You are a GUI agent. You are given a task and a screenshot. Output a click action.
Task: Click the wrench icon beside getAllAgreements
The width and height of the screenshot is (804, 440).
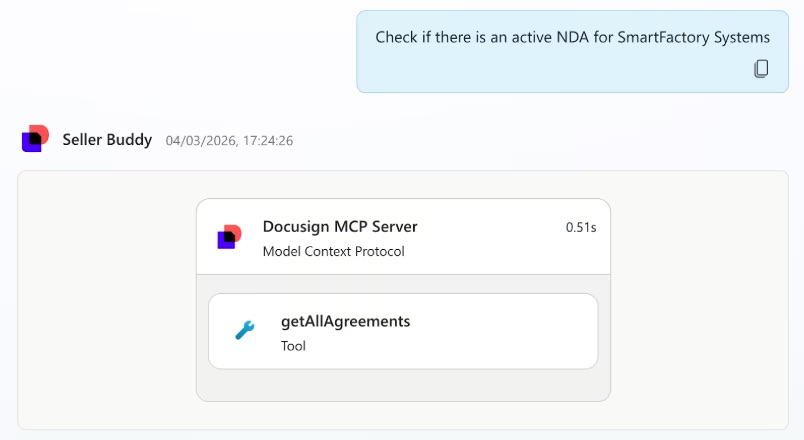[x=245, y=331]
